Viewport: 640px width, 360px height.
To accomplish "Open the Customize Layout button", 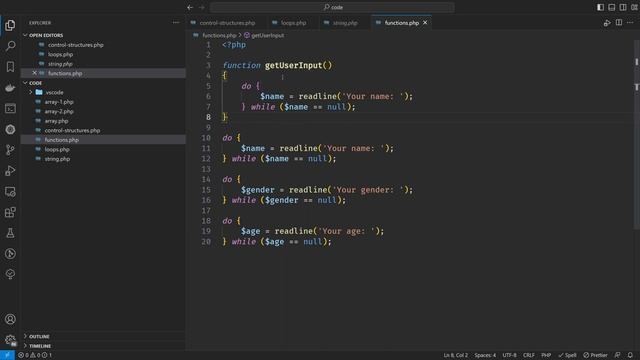I will pos(634,7).
